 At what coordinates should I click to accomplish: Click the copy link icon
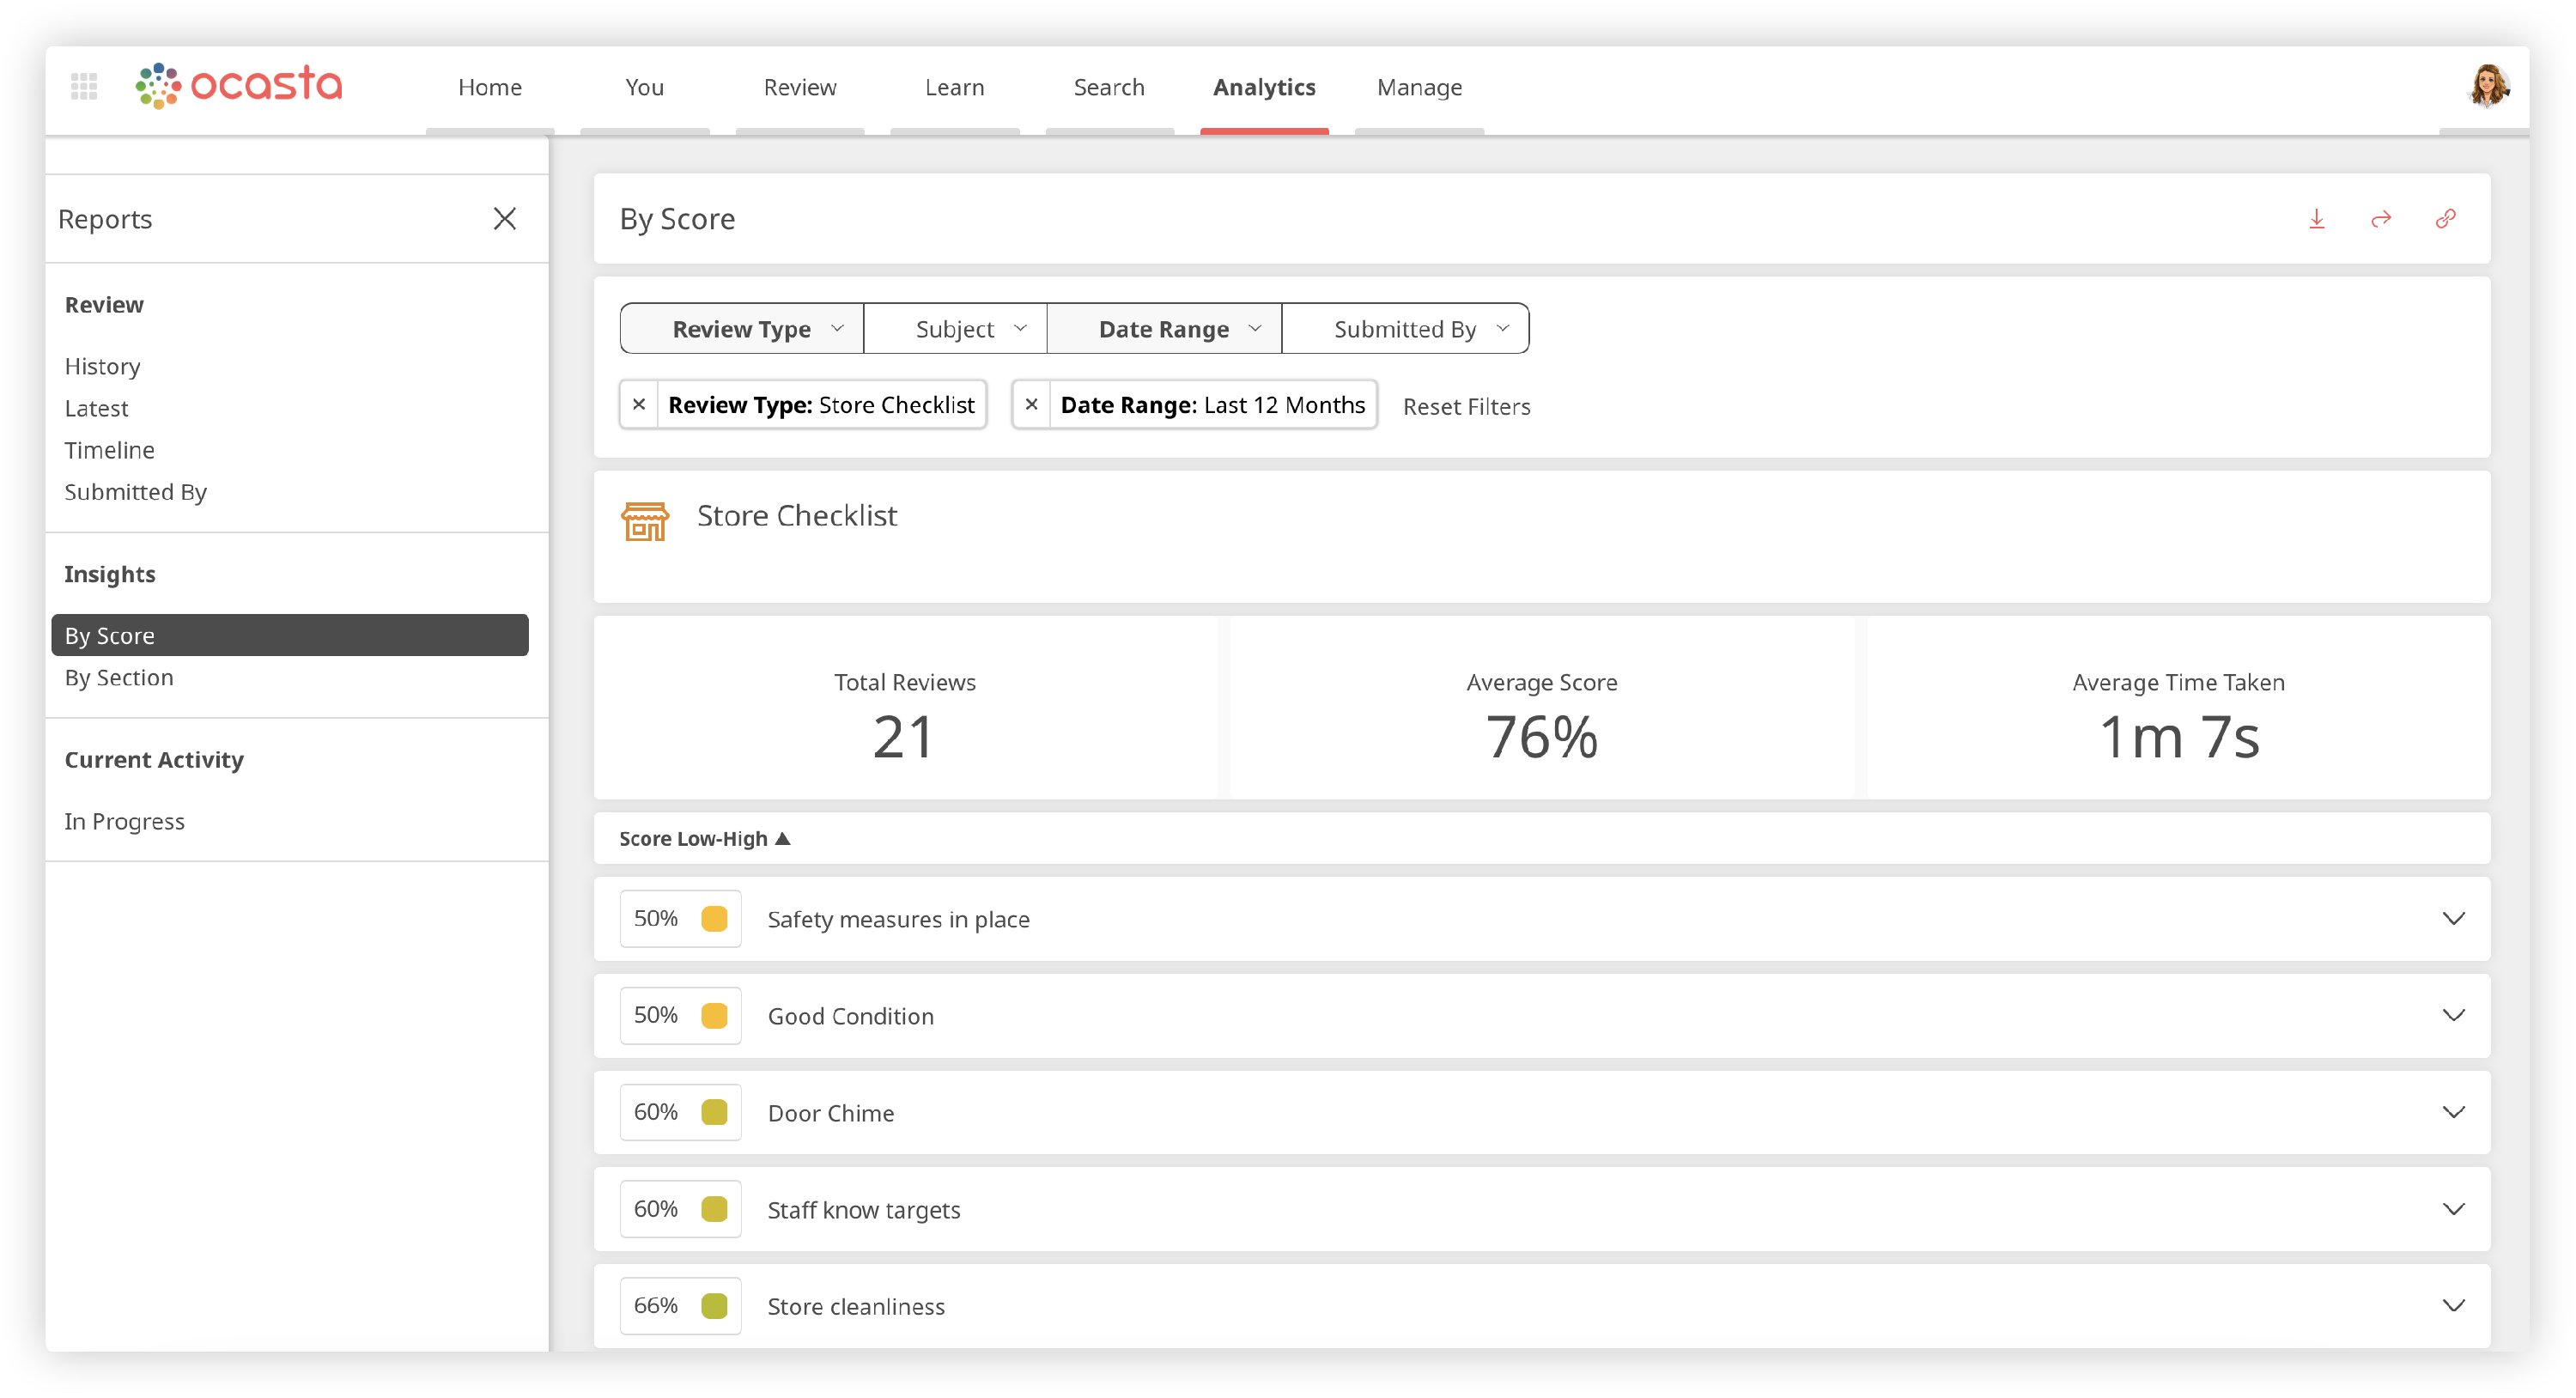click(x=2445, y=219)
